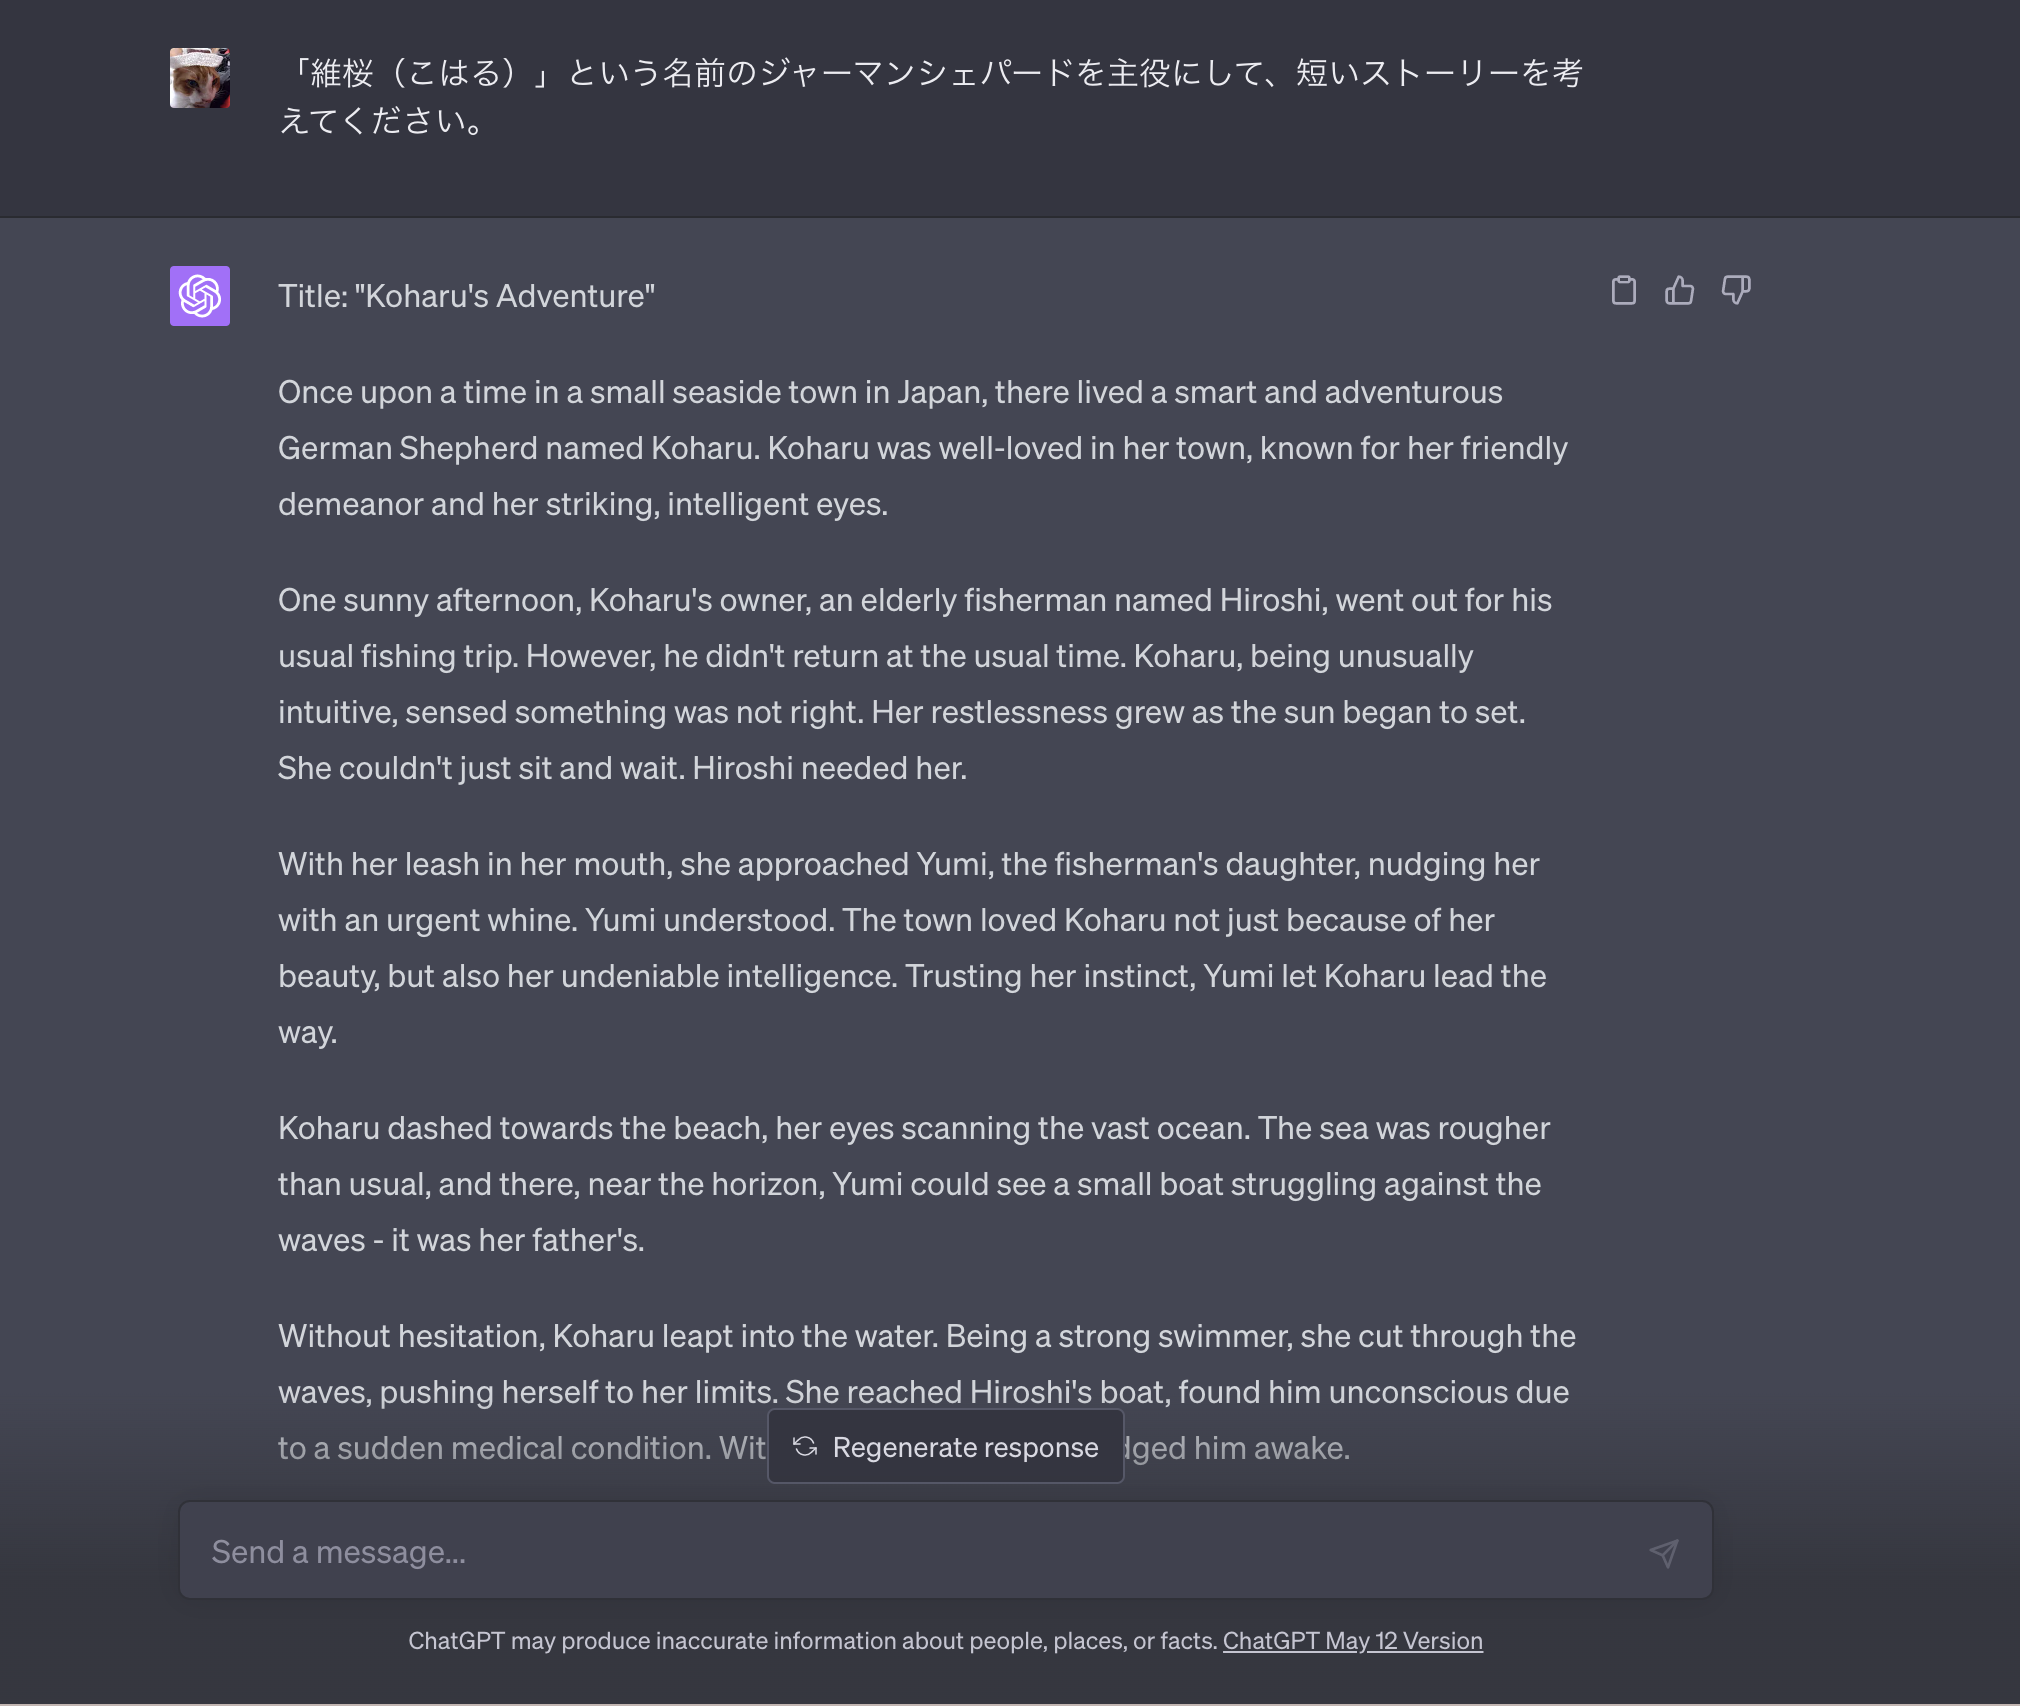2020x1706 pixels.
Task: Click the thumbs down icon
Action: [1735, 291]
